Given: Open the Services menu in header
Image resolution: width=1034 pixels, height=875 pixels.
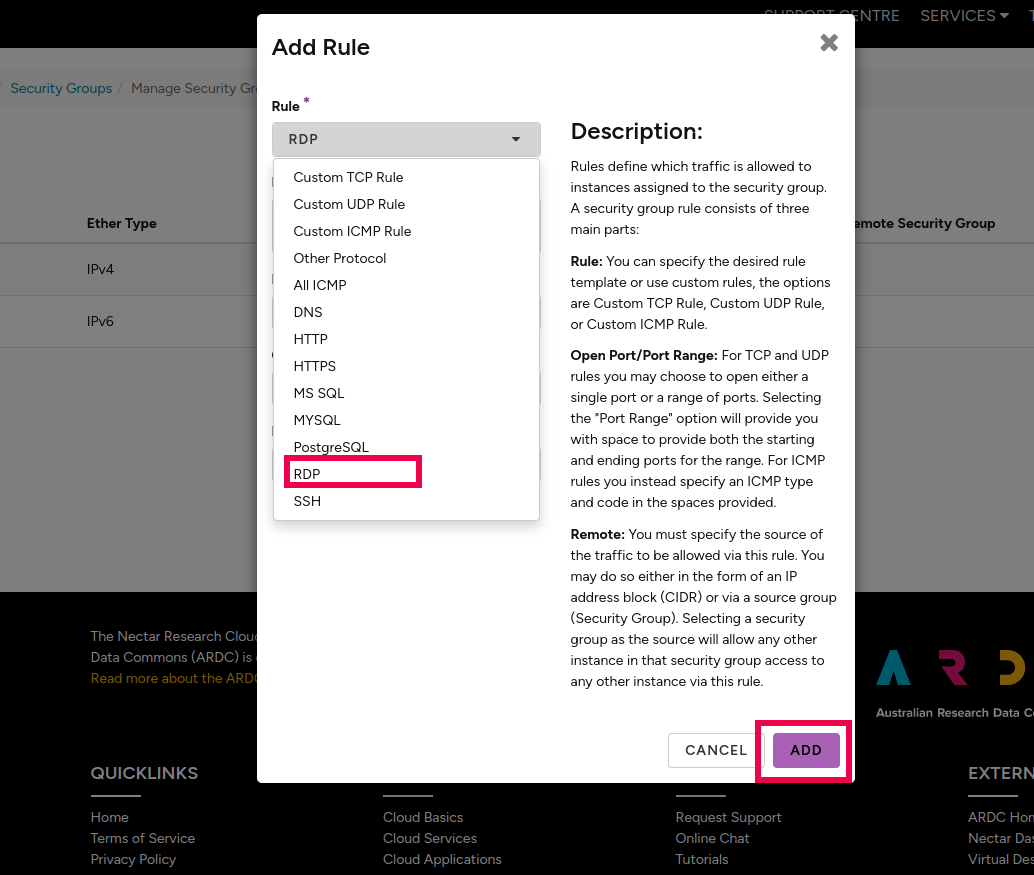Looking at the screenshot, I should tap(964, 16).
